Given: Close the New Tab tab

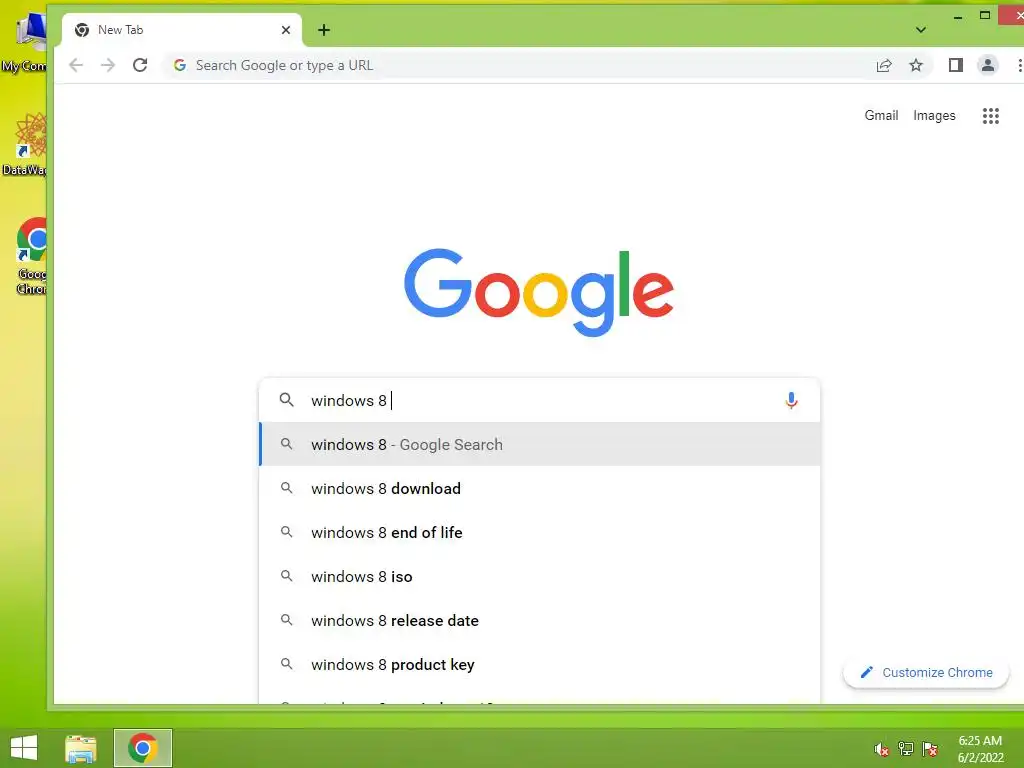Looking at the screenshot, I should 285,30.
